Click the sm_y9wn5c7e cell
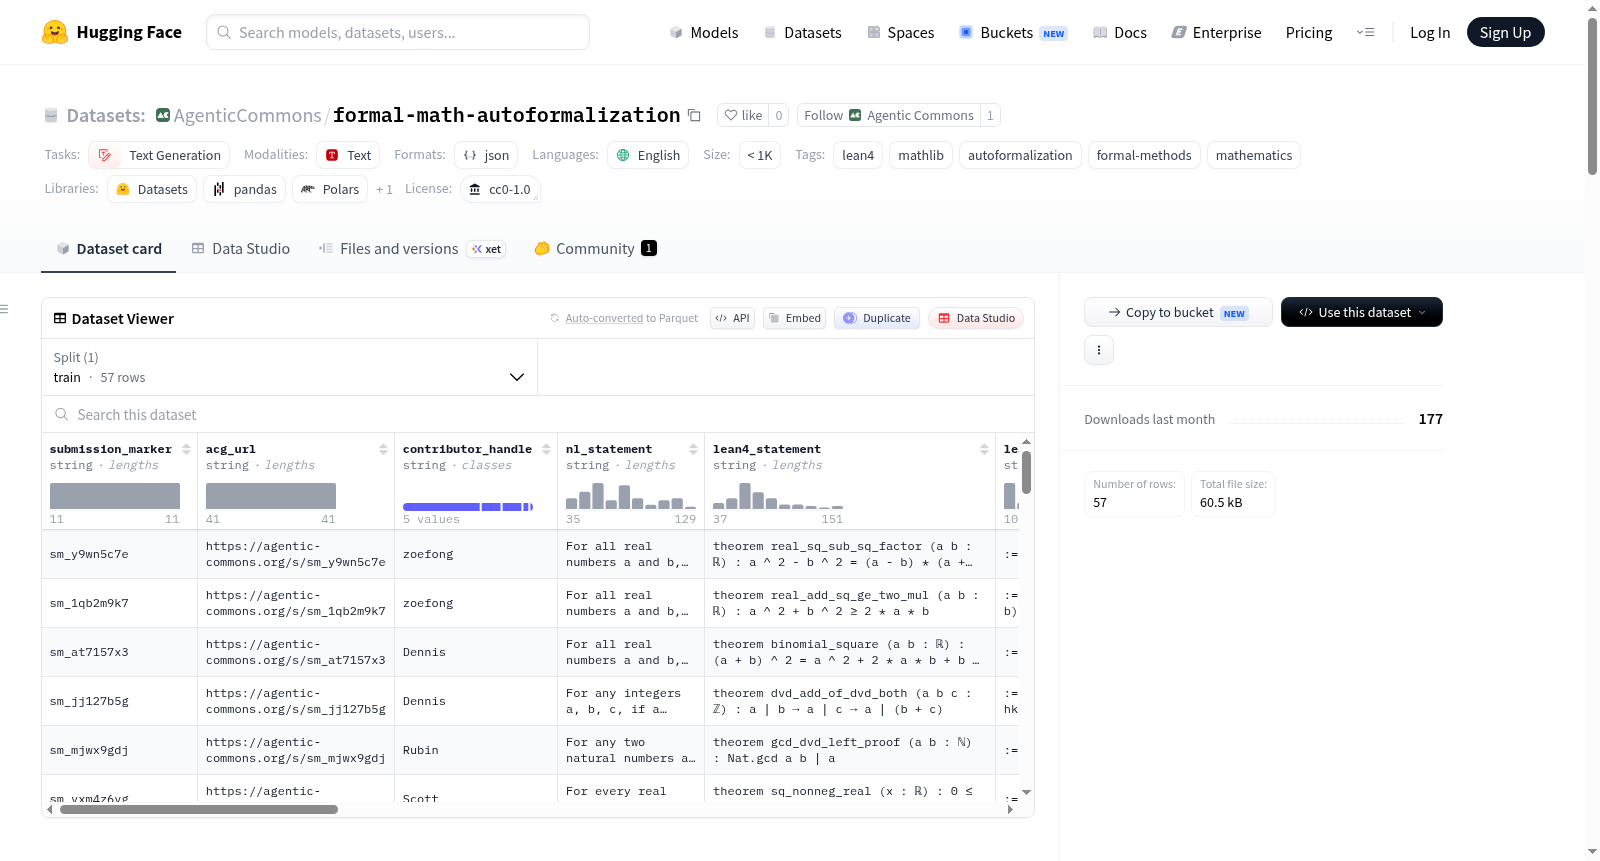Screen dimensions: 1600x861 pyautogui.click(x=120, y=554)
